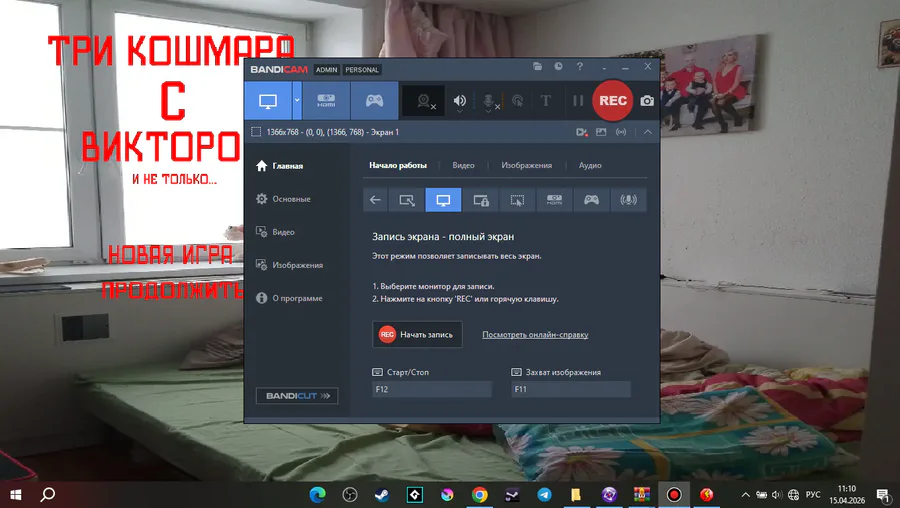
Task: Switch to the Видео tab
Action: pos(463,165)
